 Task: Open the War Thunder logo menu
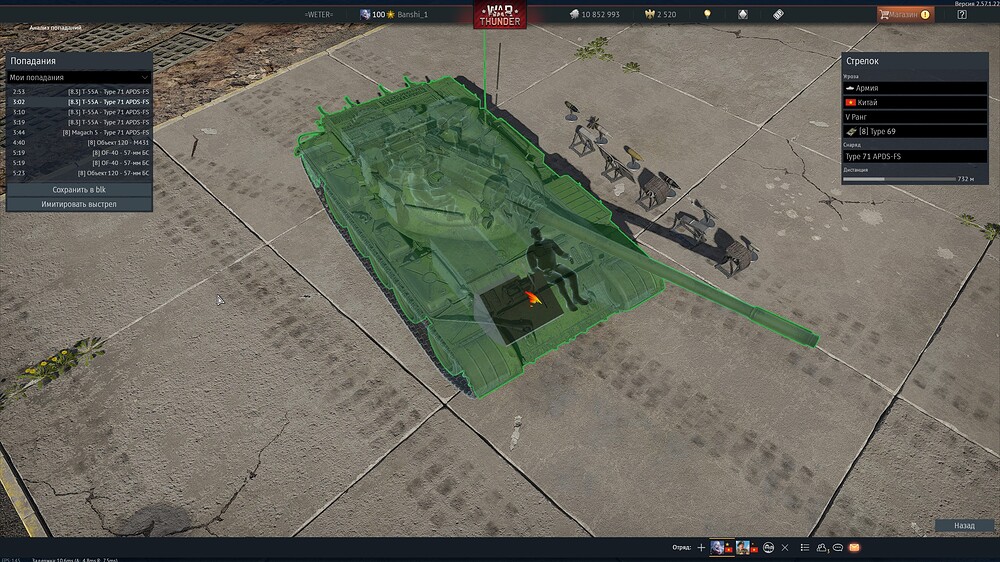pyautogui.click(x=499, y=15)
